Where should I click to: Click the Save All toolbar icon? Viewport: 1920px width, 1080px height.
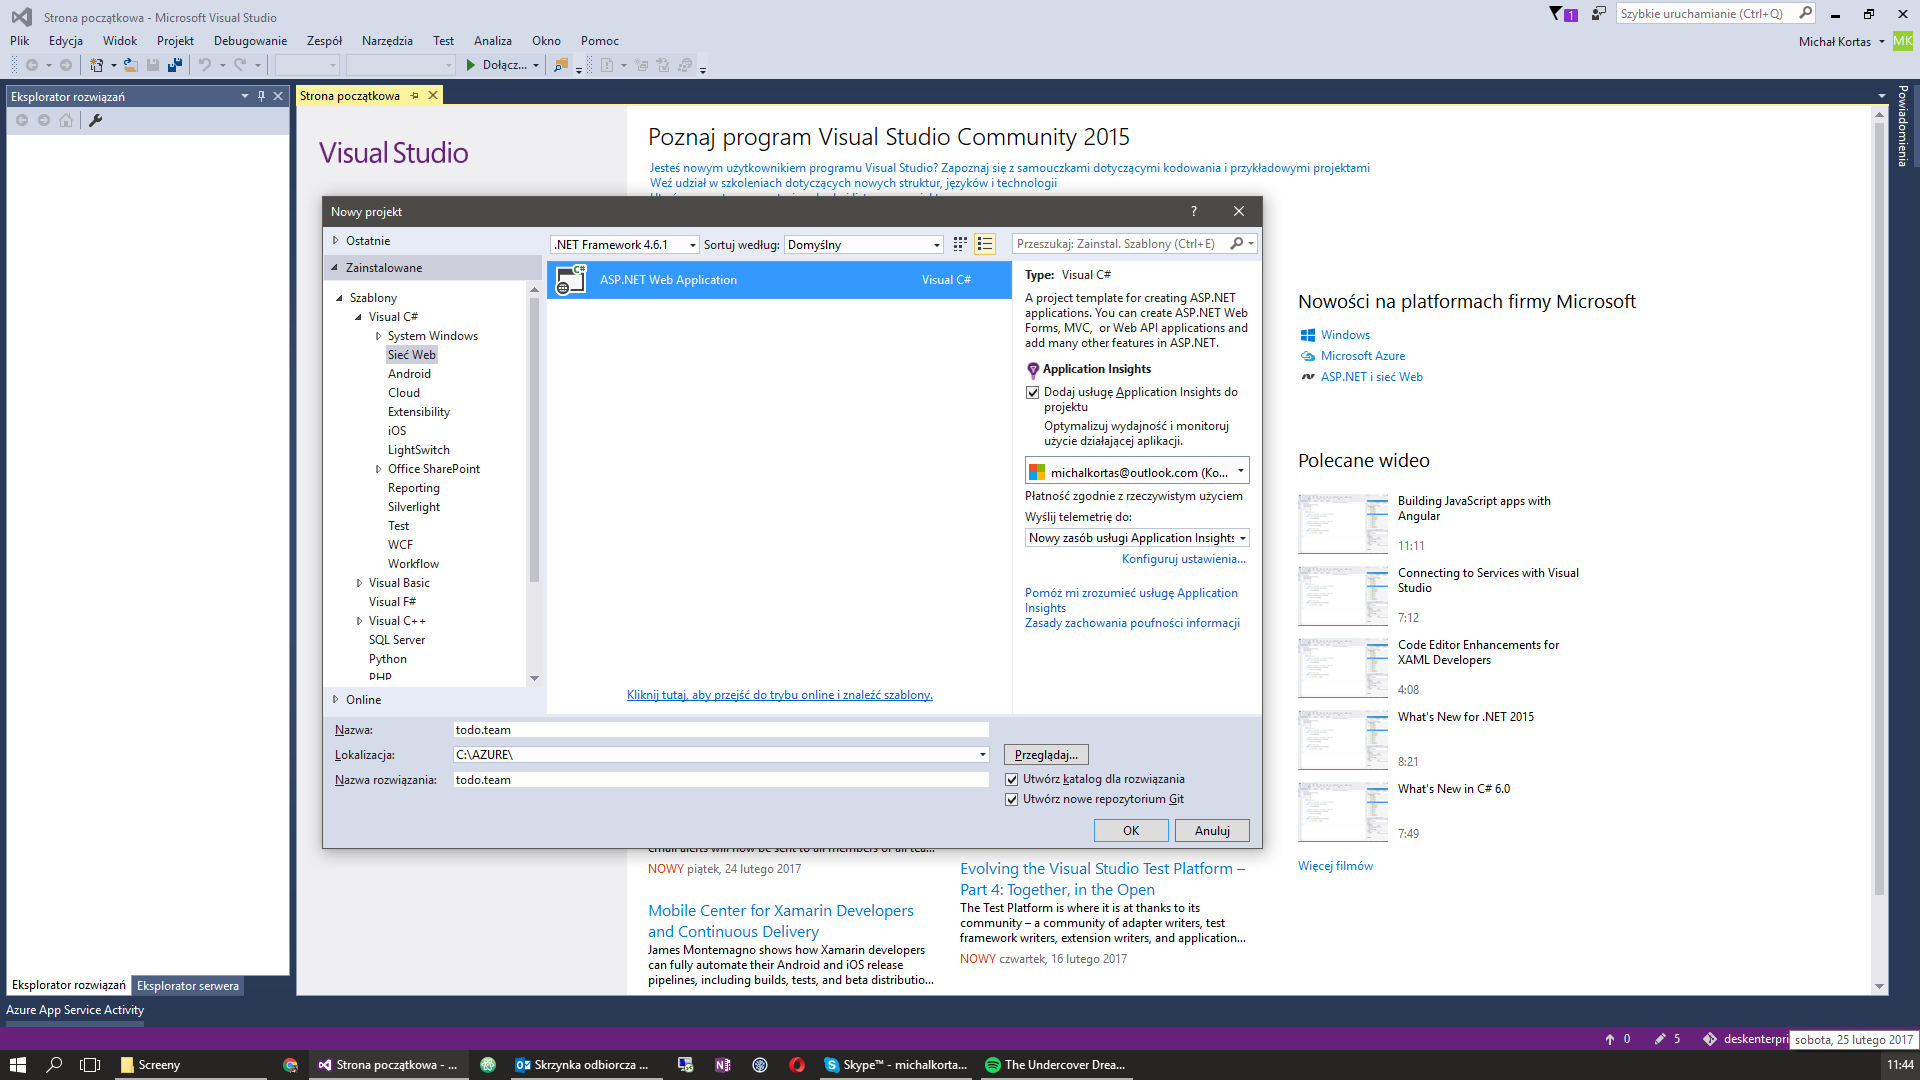tap(175, 65)
